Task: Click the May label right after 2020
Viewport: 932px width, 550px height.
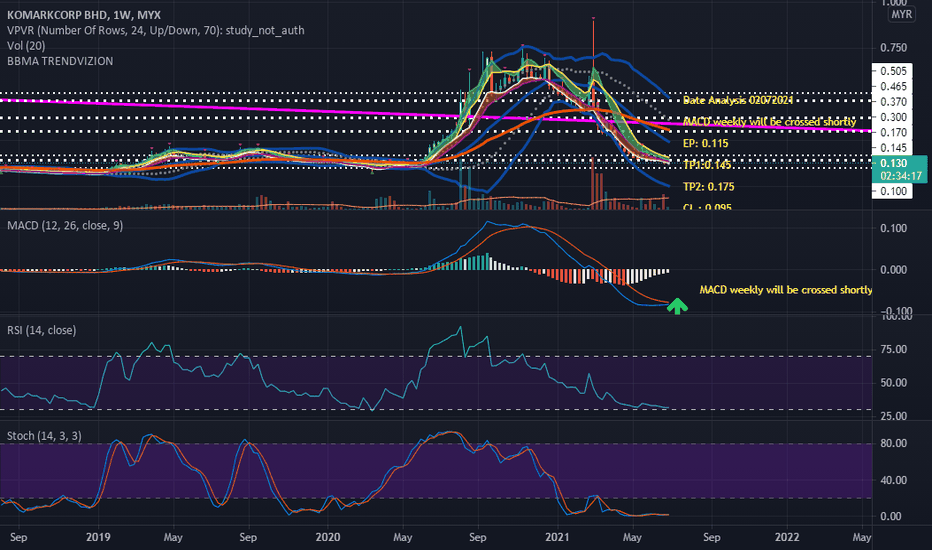Action: point(402,538)
